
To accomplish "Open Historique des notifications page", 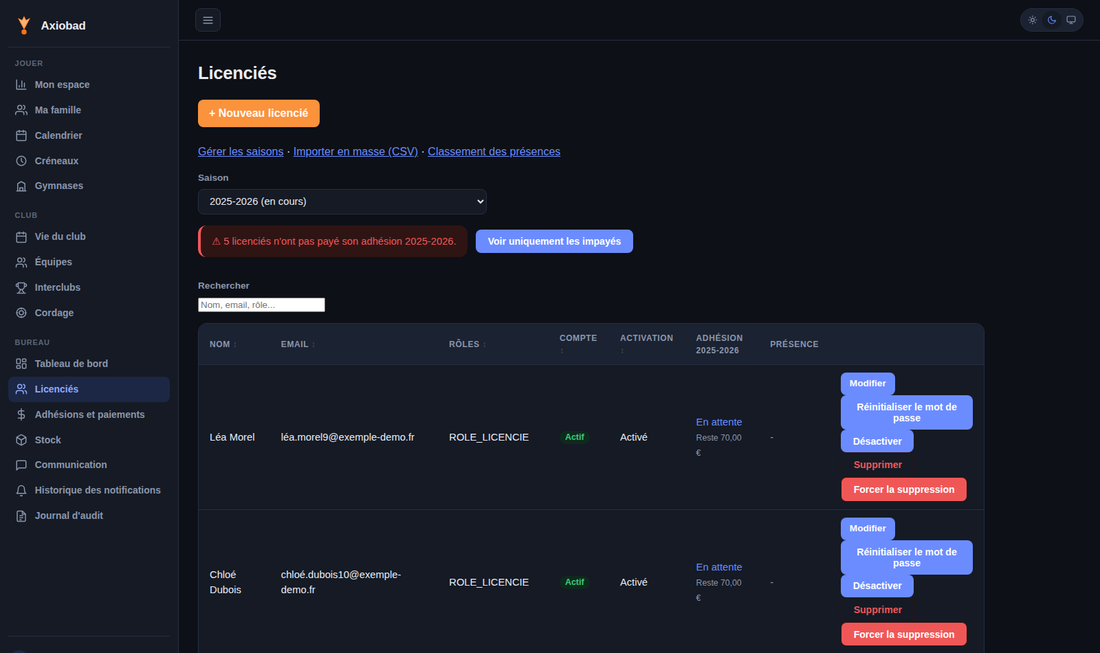I will pyautogui.click(x=89, y=490).
